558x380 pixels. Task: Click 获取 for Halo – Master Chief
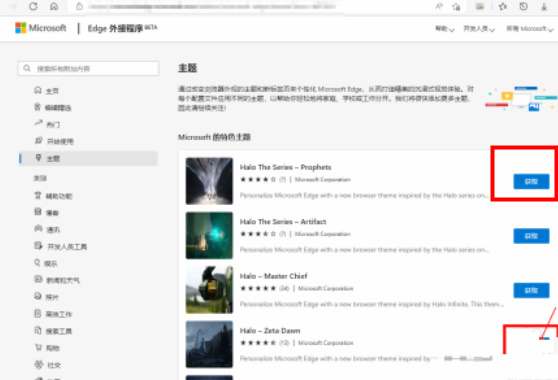coord(531,290)
